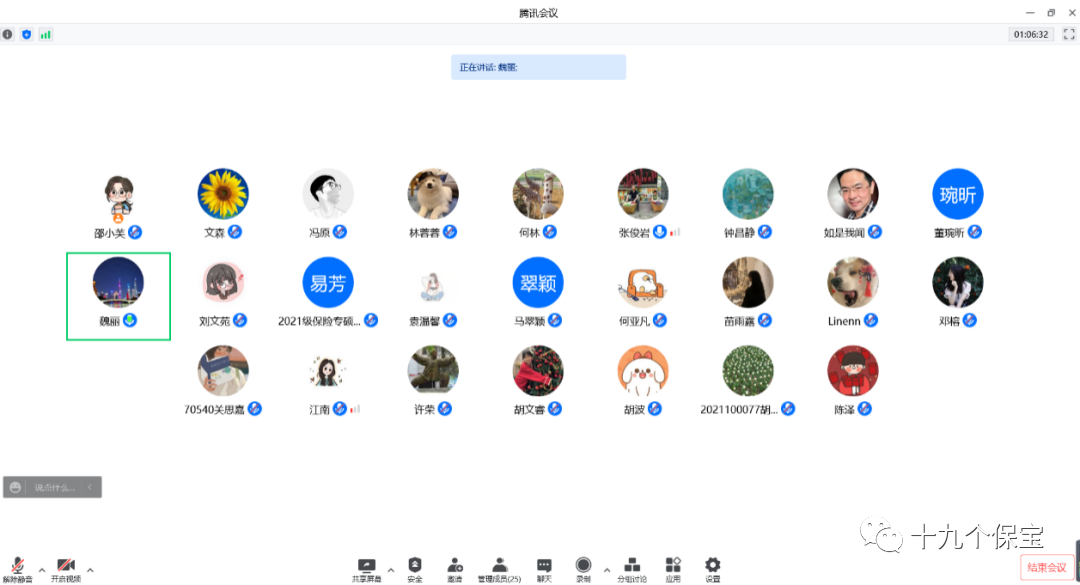
Task: Expand share screen options arrow
Action: pyautogui.click(x=391, y=570)
